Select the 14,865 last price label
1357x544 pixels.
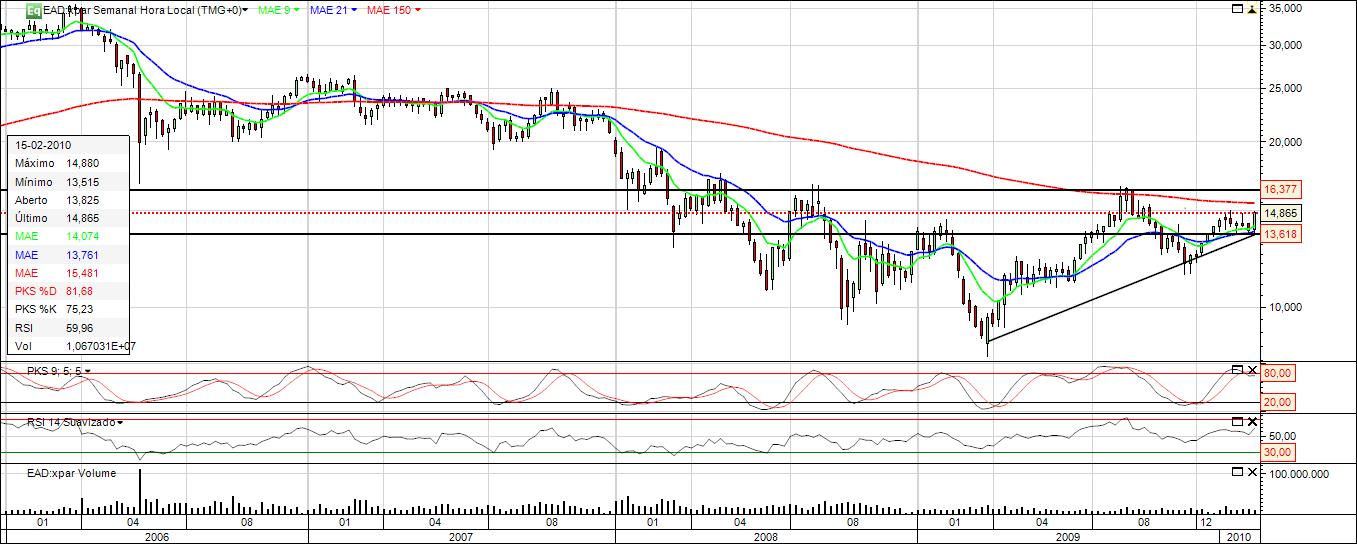click(1280, 213)
